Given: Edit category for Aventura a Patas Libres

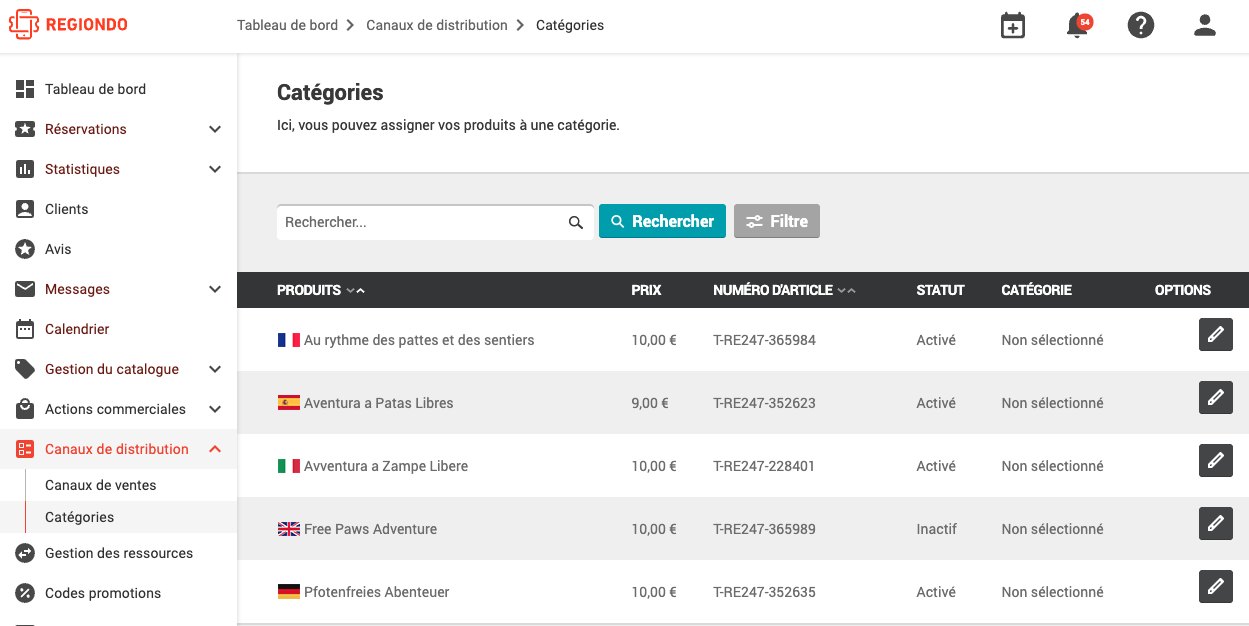Looking at the screenshot, I should (1216, 398).
